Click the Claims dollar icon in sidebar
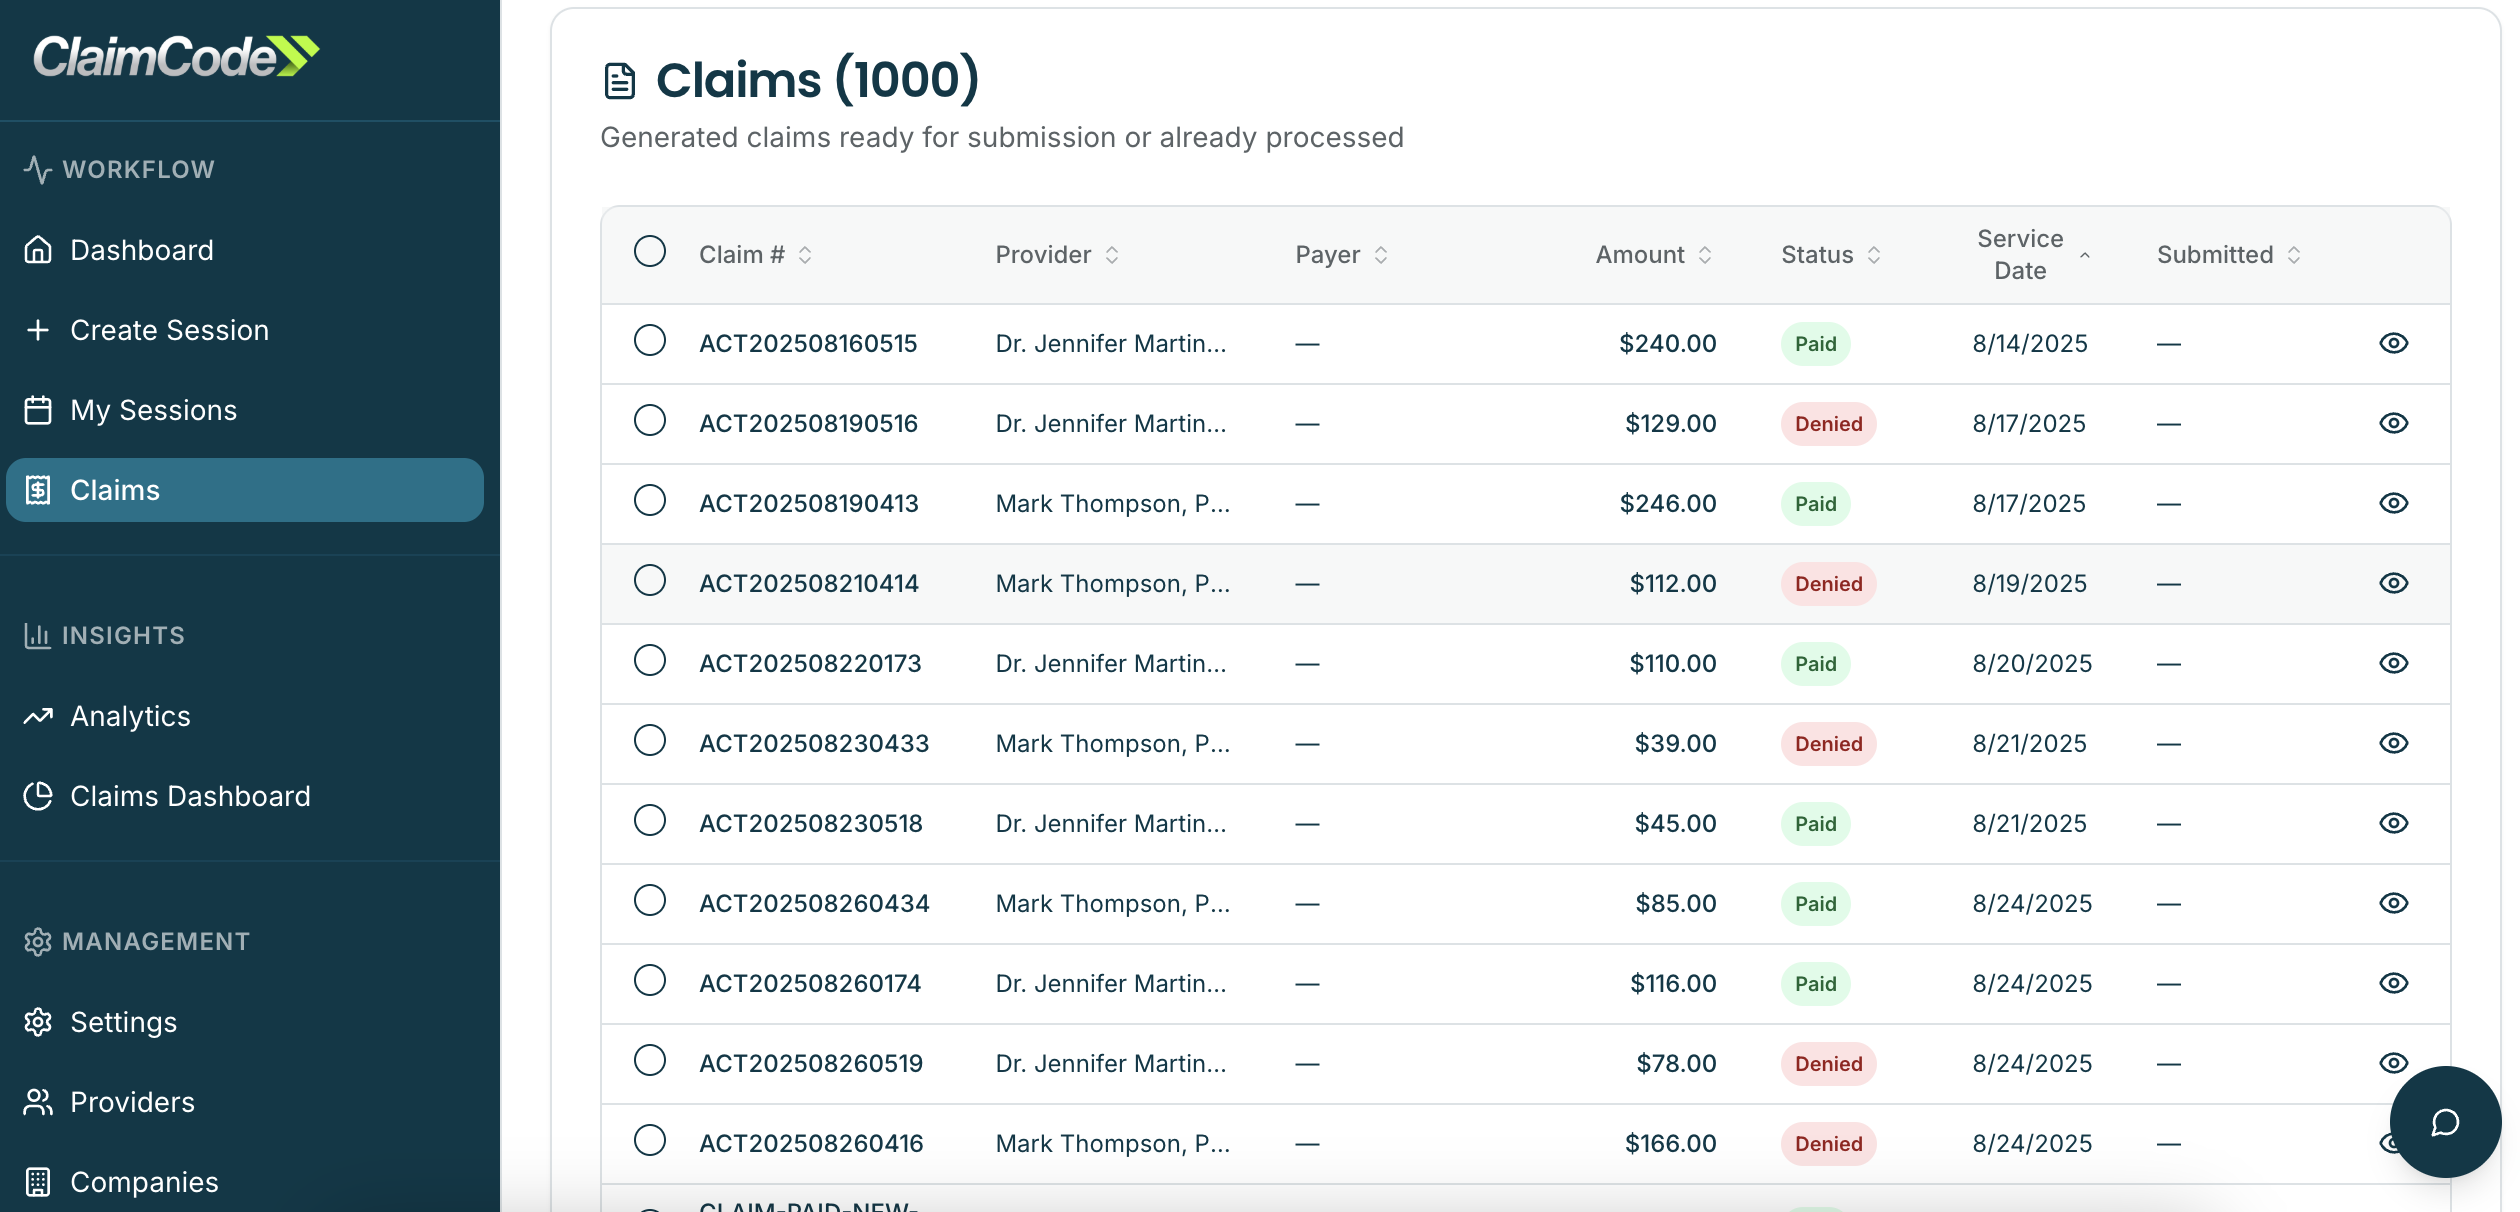Image resolution: width=2520 pixels, height=1212 pixels. point(38,490)
